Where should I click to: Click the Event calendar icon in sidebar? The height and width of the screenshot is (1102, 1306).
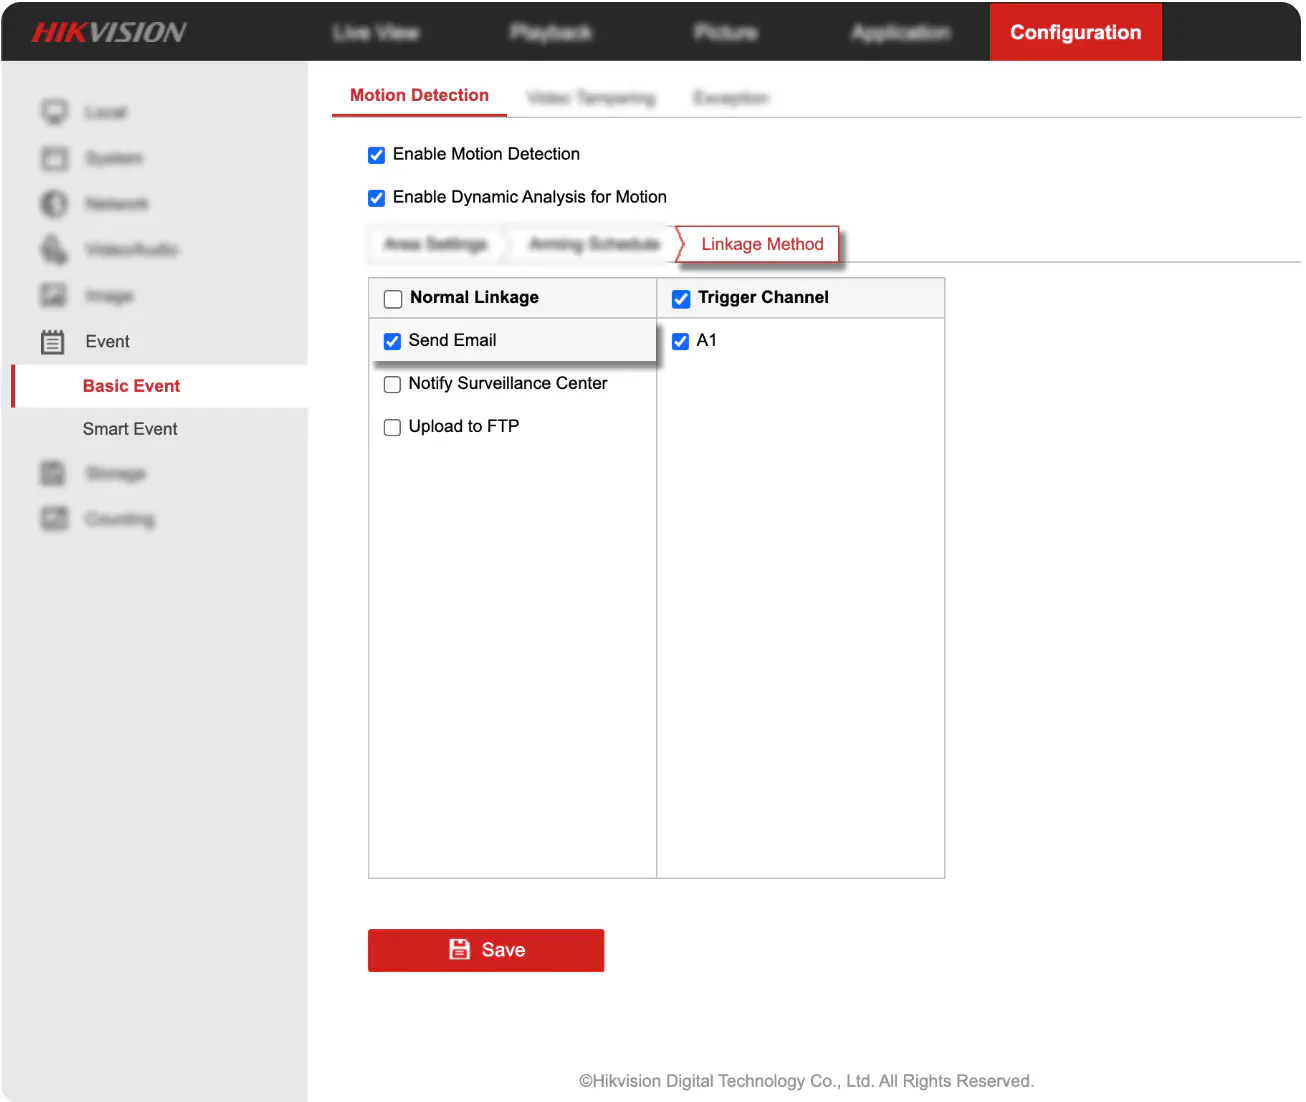(53, 342)
